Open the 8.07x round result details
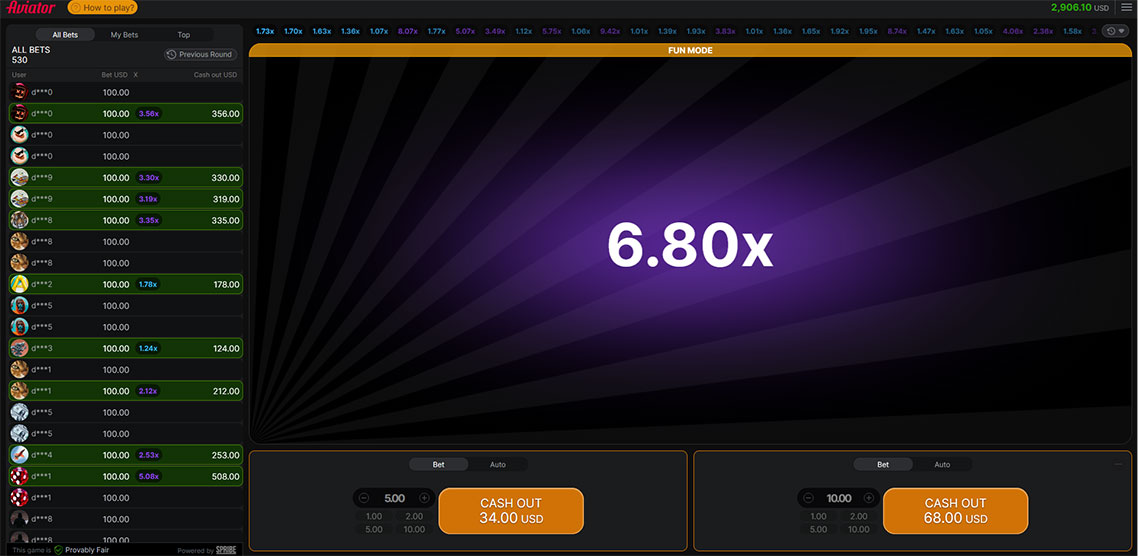Screen dimensions: 1138x556 [x=408, y=31]
